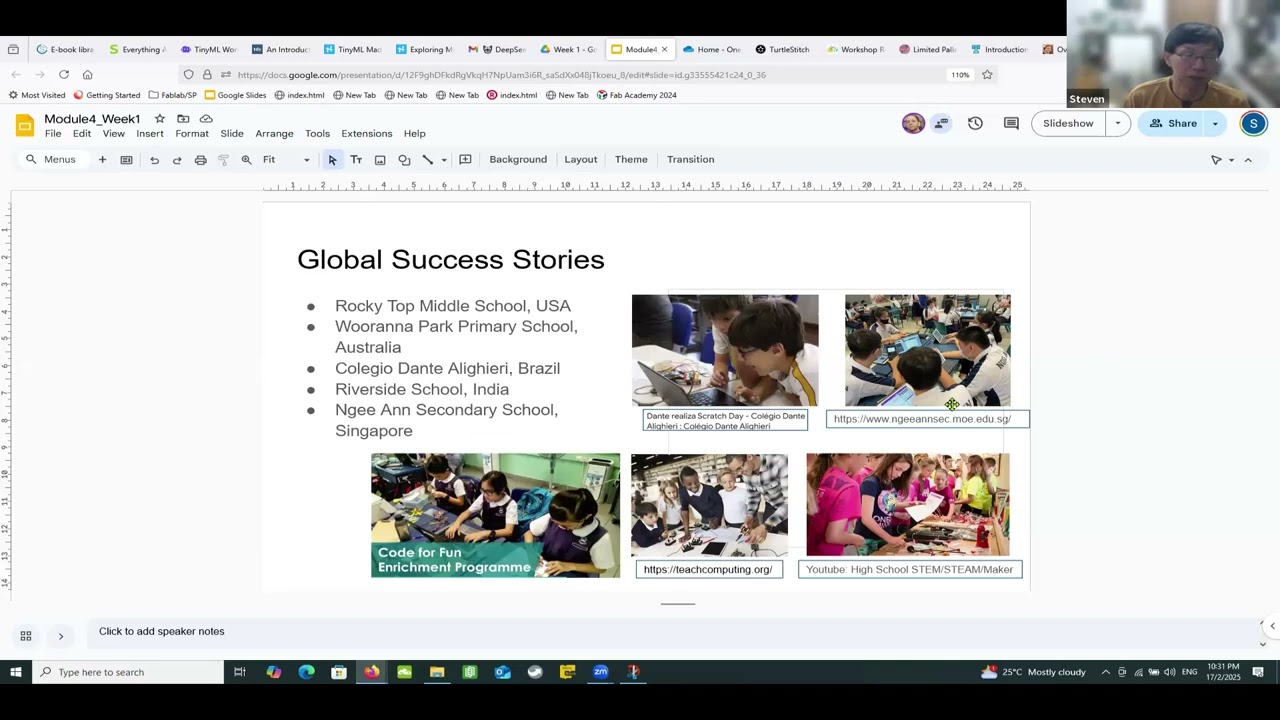The width and height of the screenshot is (1280, 720).
Task: Open the Google account S avatar
Action: click(1253, 123)
